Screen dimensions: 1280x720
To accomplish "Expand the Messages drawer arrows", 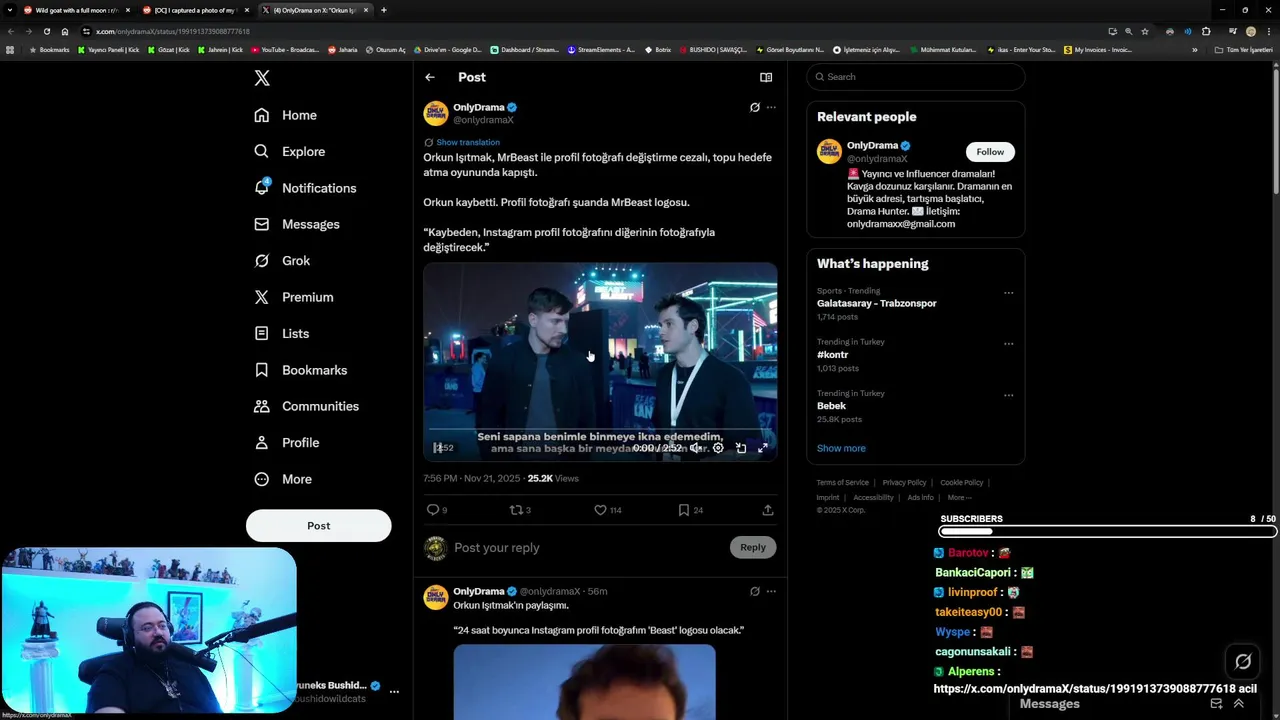I will coord(1238,704).
